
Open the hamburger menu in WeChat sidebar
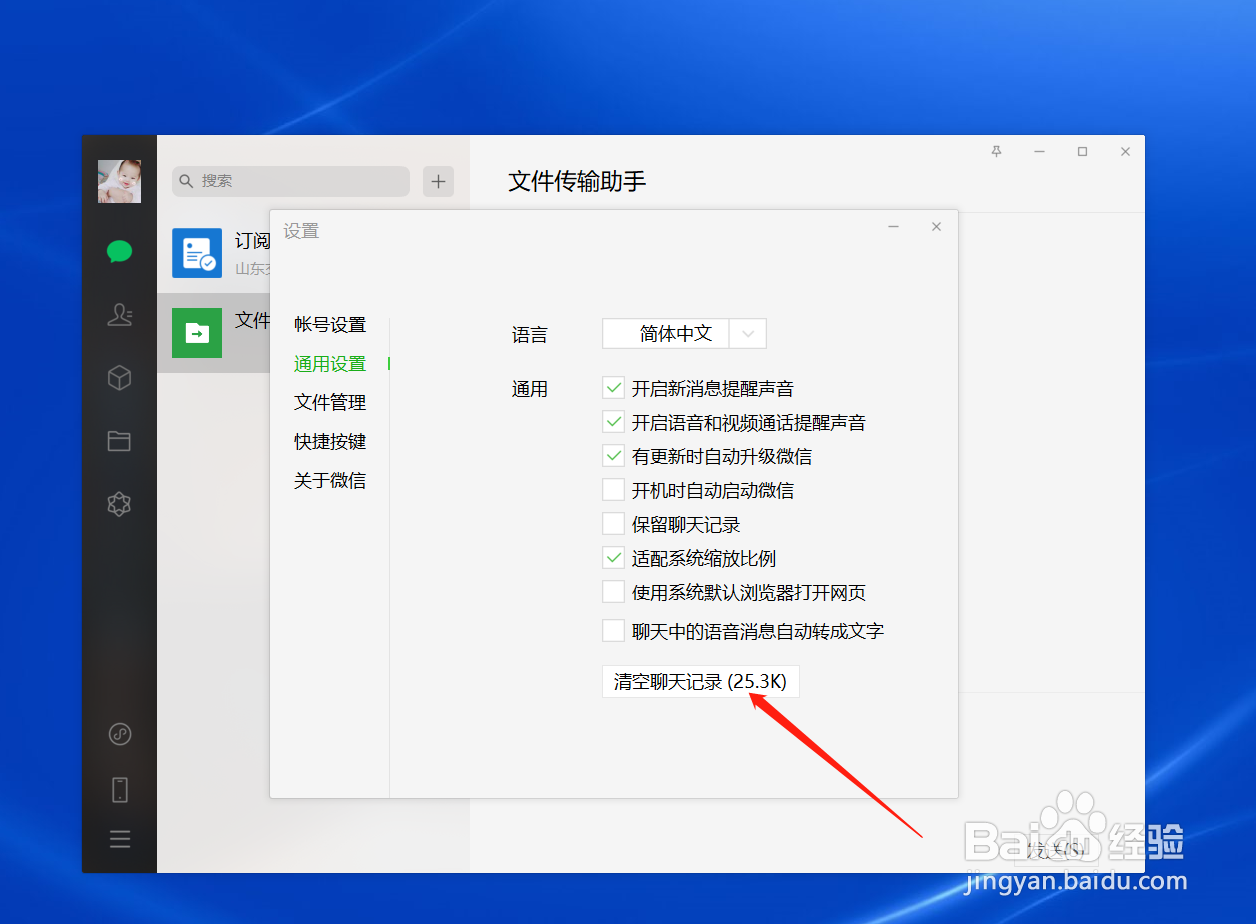120,839
